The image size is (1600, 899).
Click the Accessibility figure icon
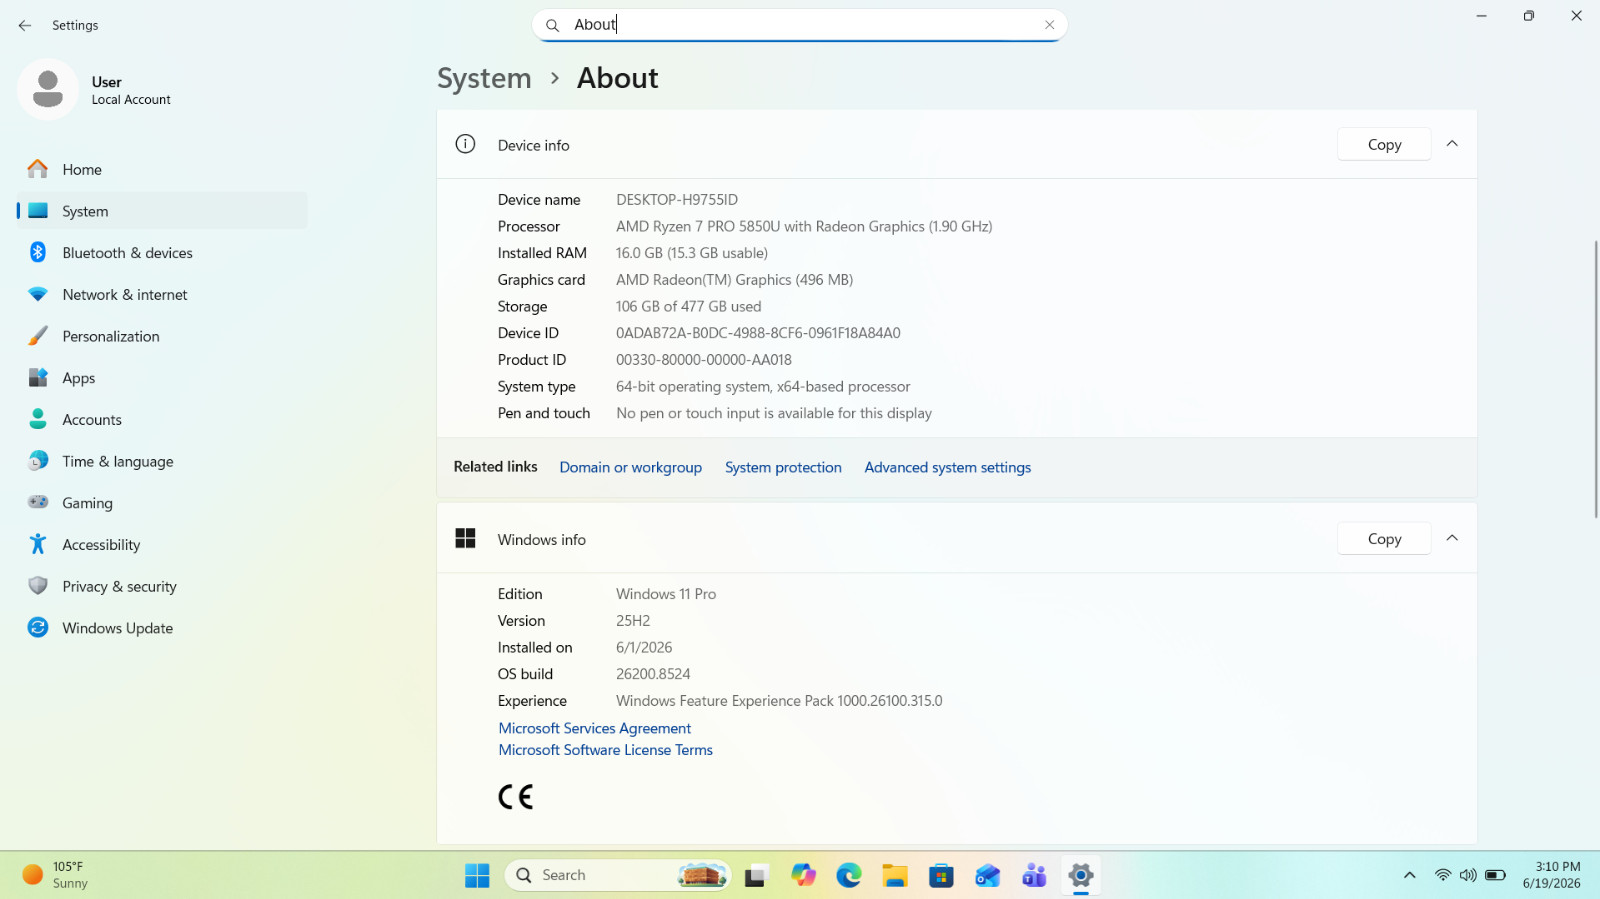[38, 544]
